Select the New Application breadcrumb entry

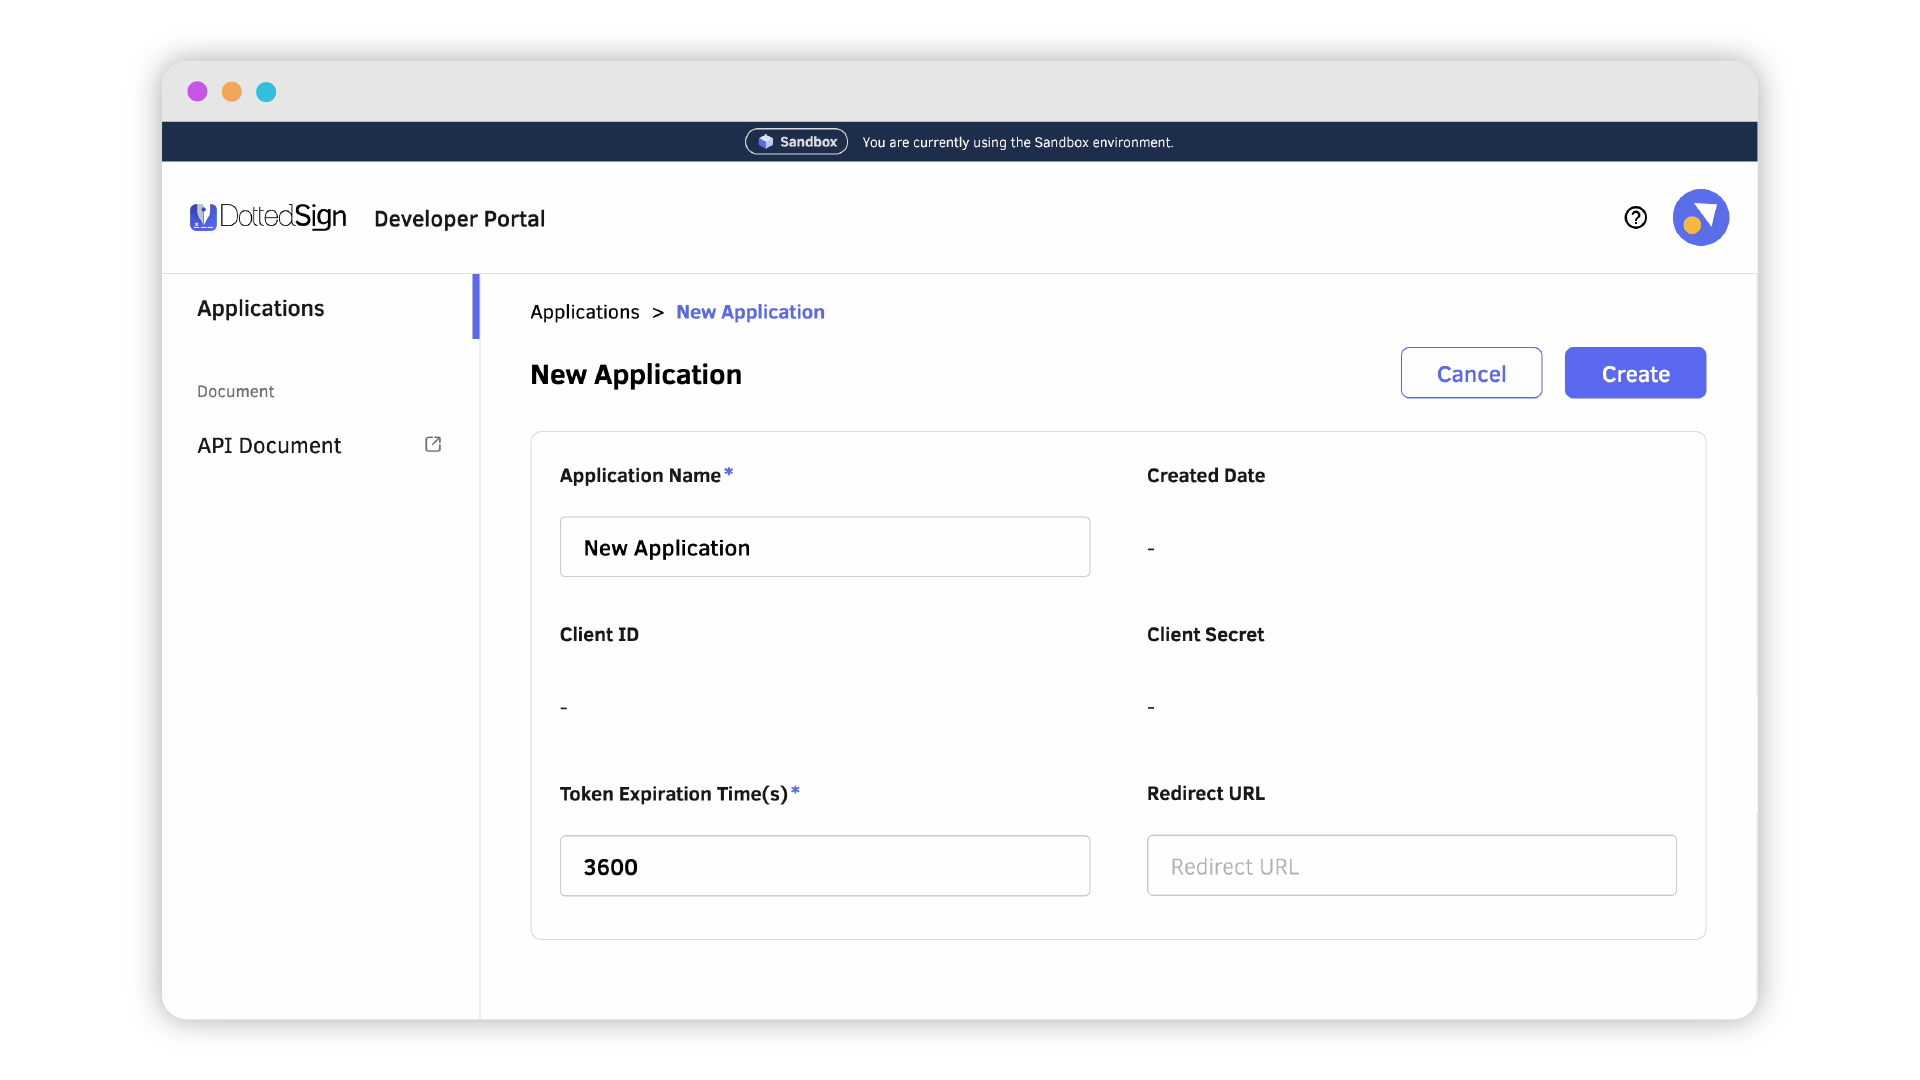(750, 312)
